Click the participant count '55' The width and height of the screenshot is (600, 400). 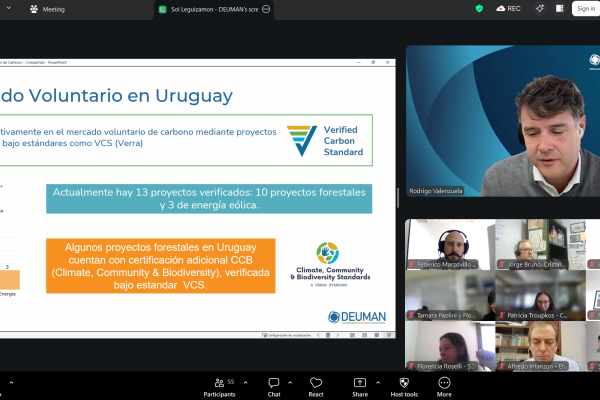pyautogui.click(x=231, y=382)
